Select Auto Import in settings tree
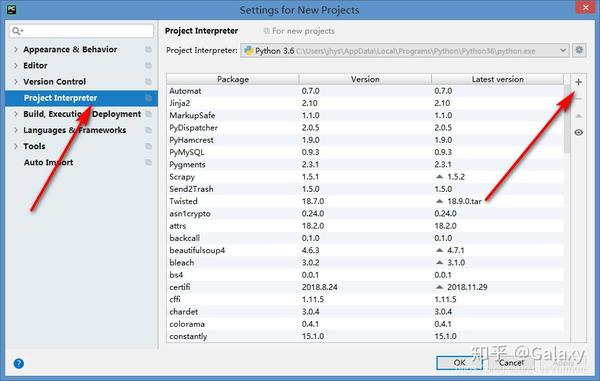600x381 pixels. tap(48, 162)
